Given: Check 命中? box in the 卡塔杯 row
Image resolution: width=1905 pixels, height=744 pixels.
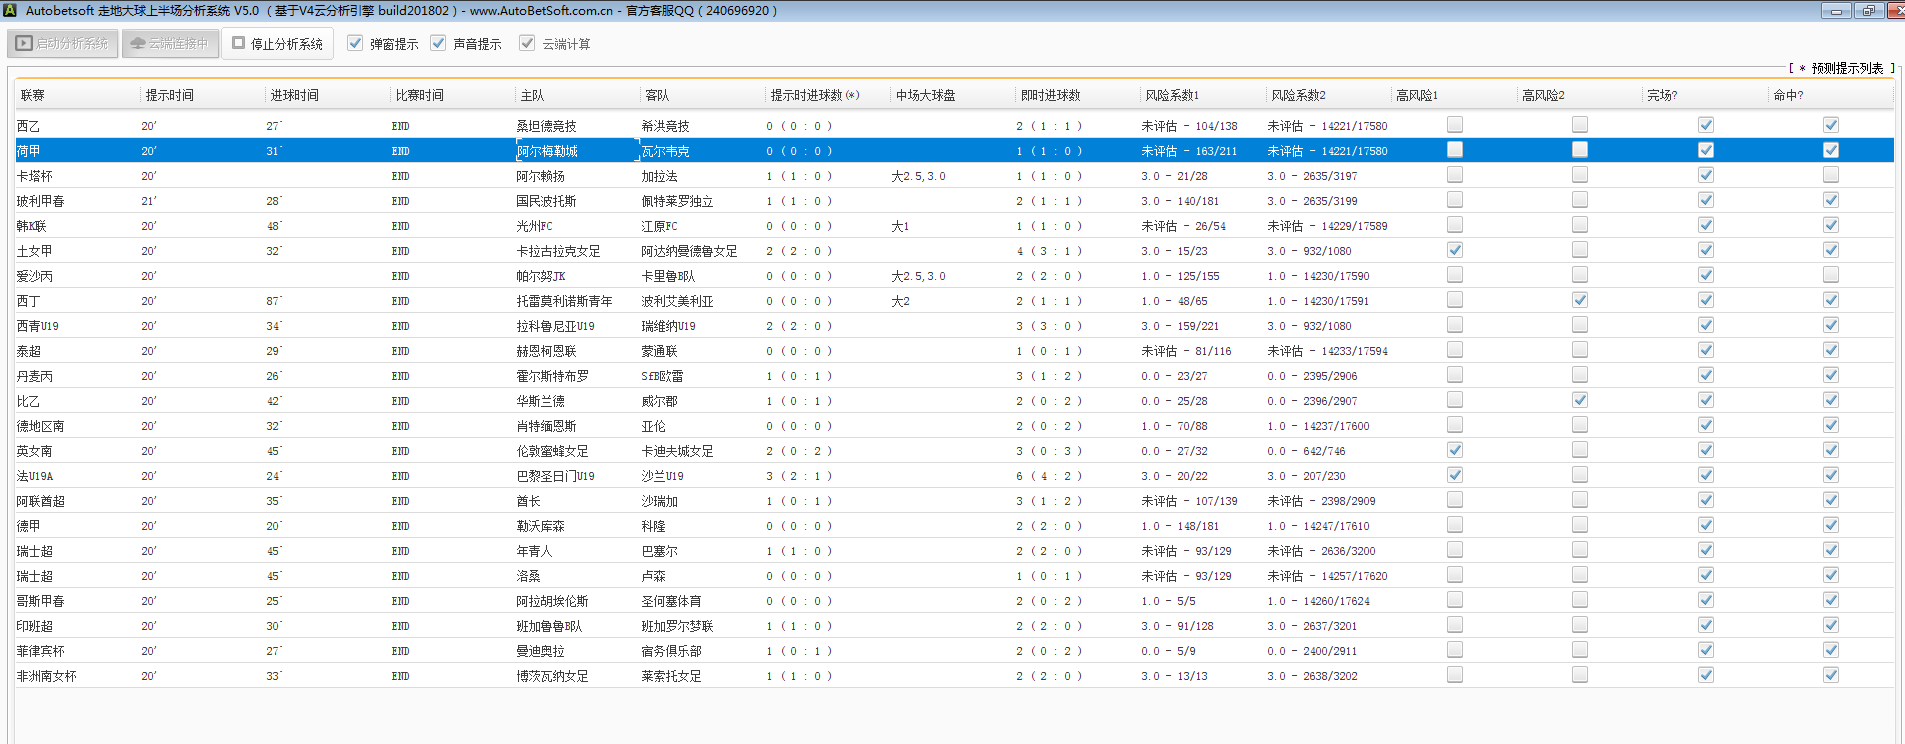Looking at the screenshot, I should click(1830, 175).
